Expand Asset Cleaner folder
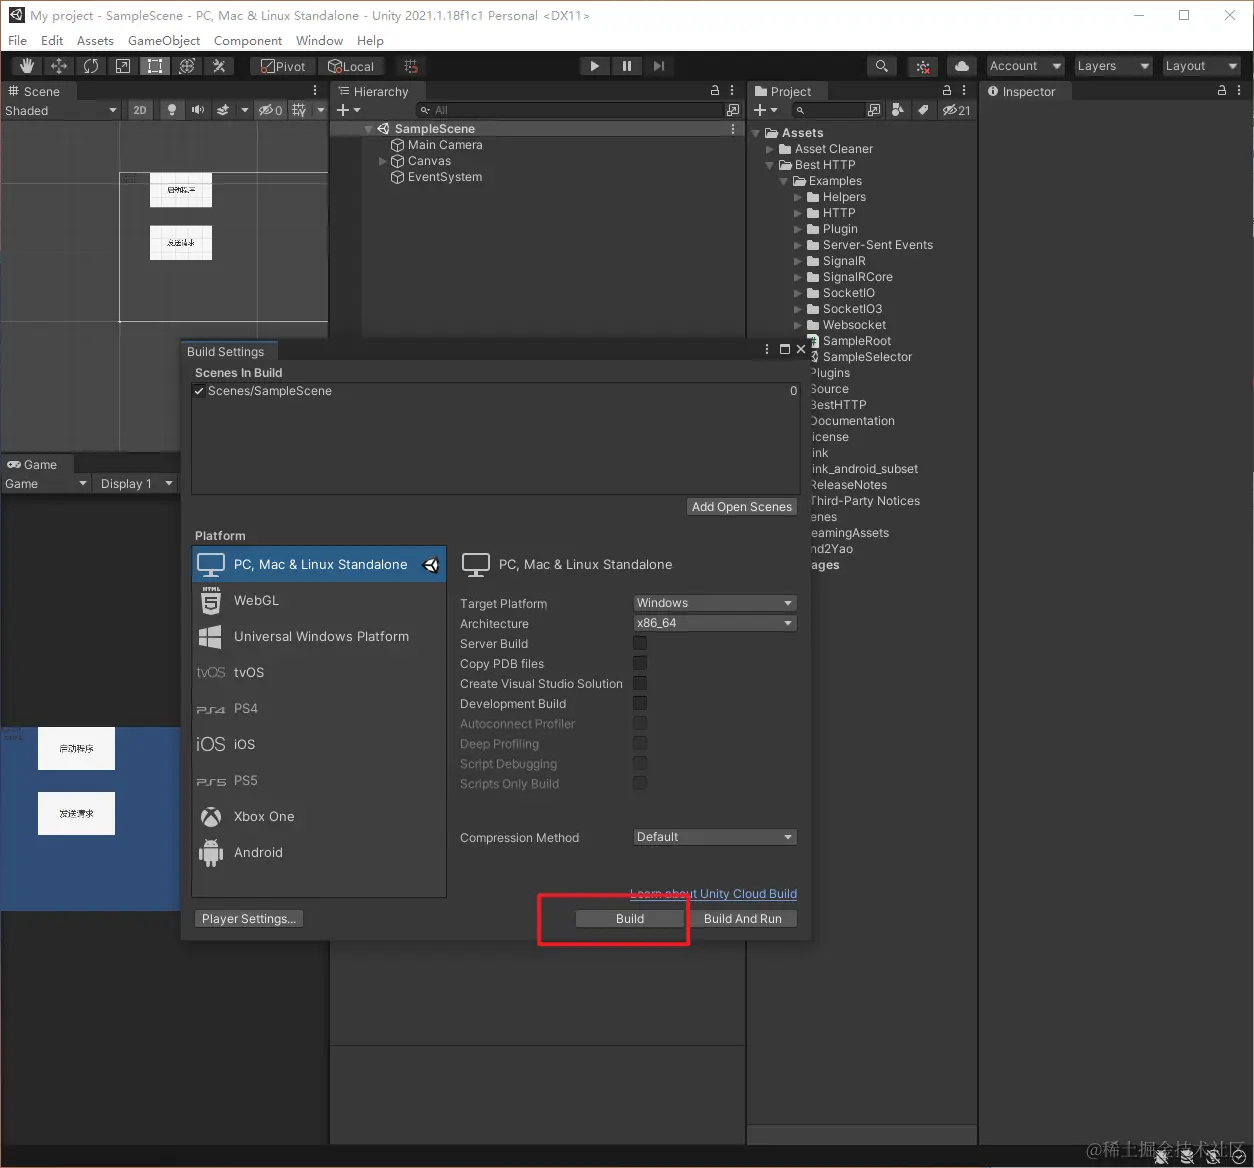Image resolution: width=1254 pixels, height=1168 pixels. (x=770, y=149)
